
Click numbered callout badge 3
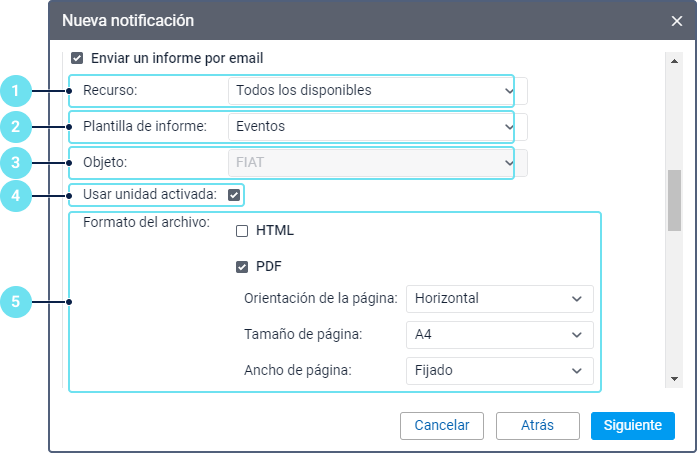[14, 162]
